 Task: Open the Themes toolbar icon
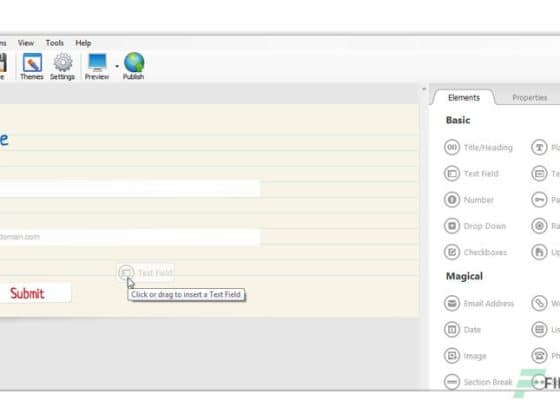click(x=32, y=66)
